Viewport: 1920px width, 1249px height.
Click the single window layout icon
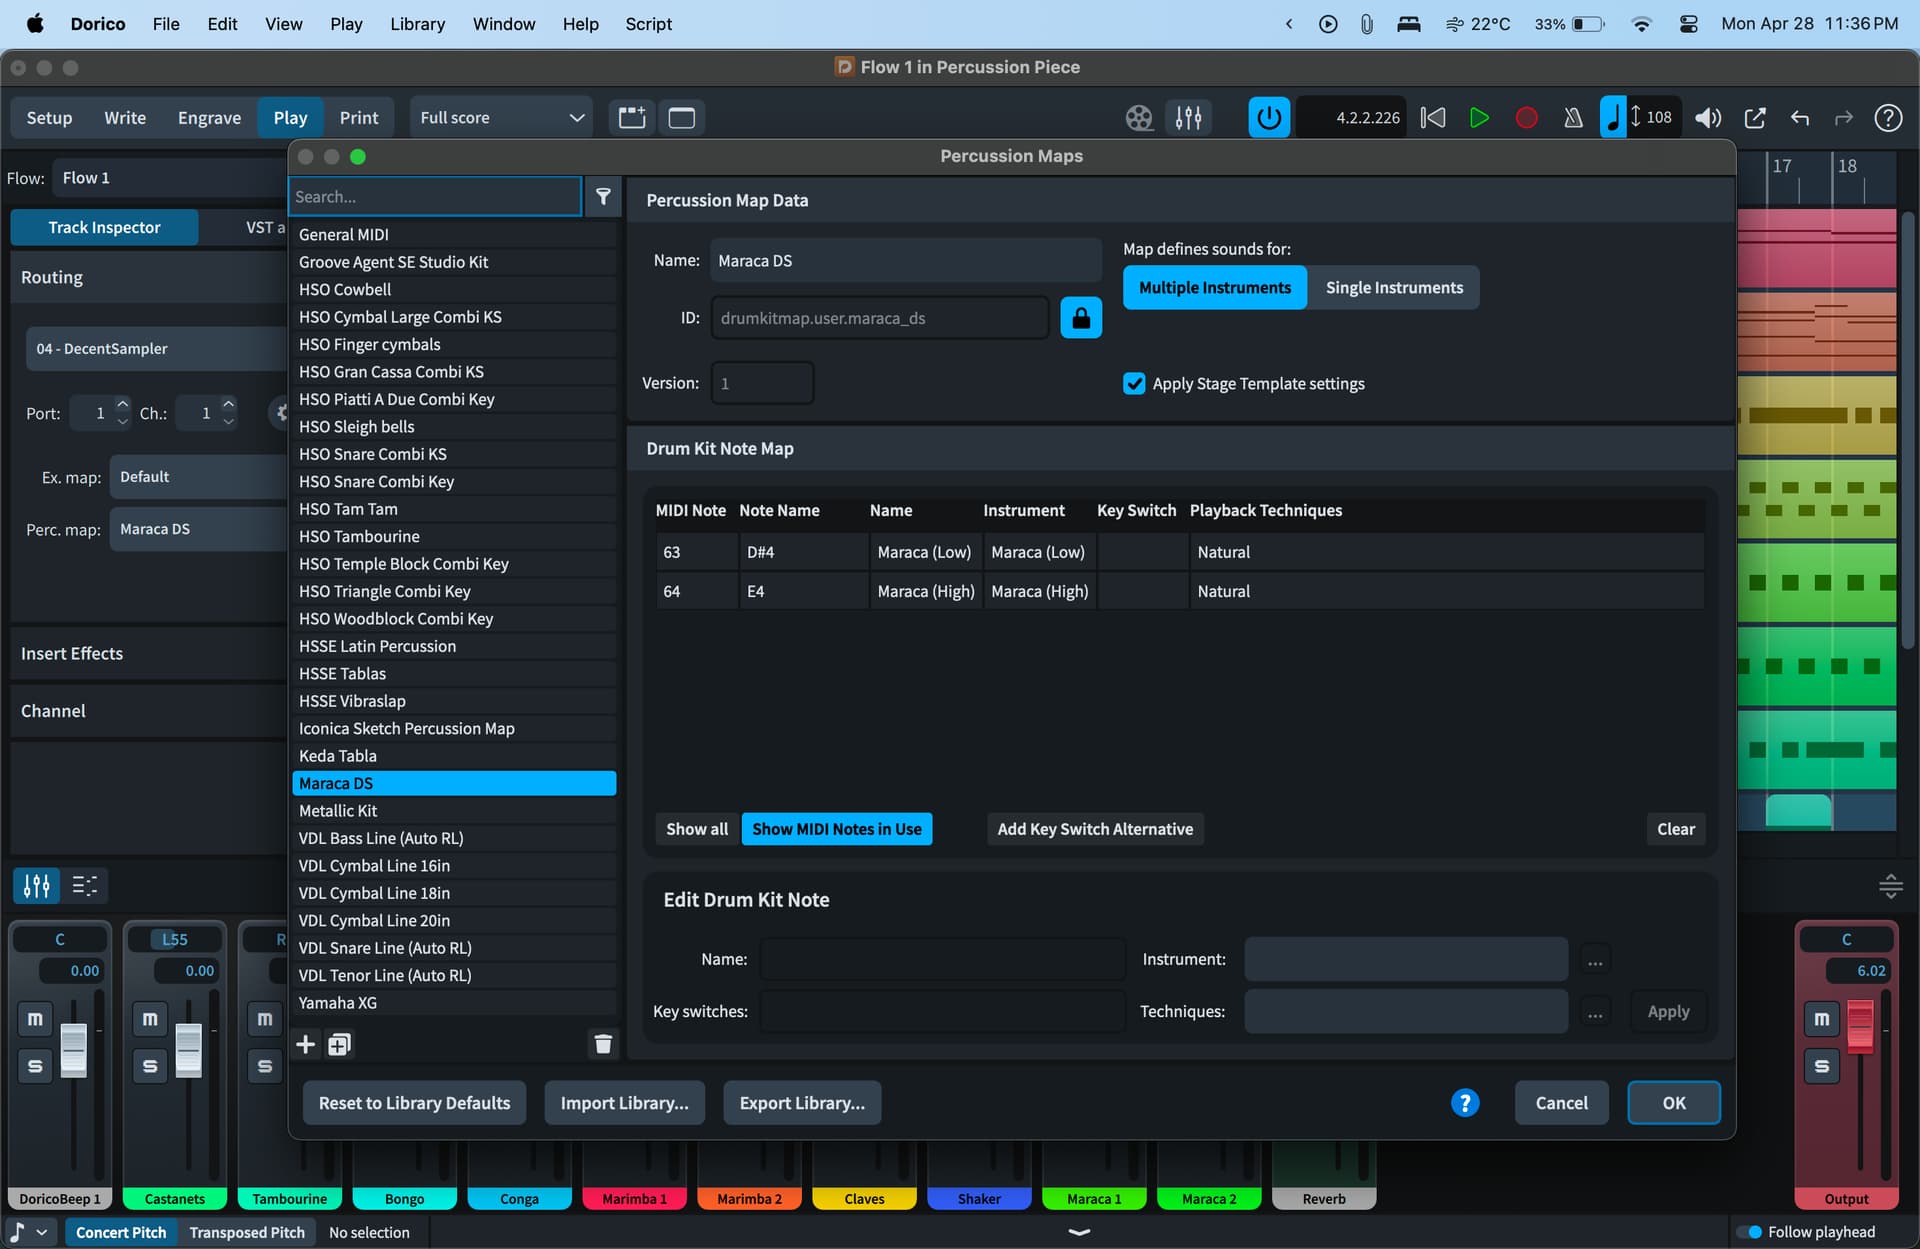click(682, 118)
